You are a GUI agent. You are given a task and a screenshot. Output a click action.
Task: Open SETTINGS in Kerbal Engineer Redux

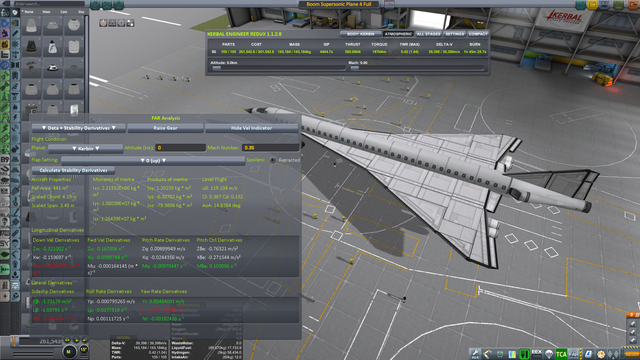454,34
